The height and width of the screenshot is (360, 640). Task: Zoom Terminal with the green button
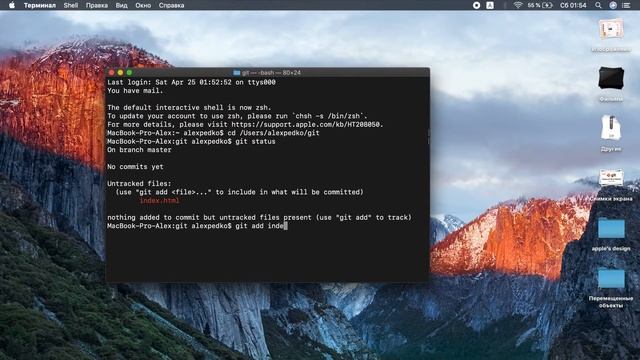pyautogui.click(x=129, y=73)
